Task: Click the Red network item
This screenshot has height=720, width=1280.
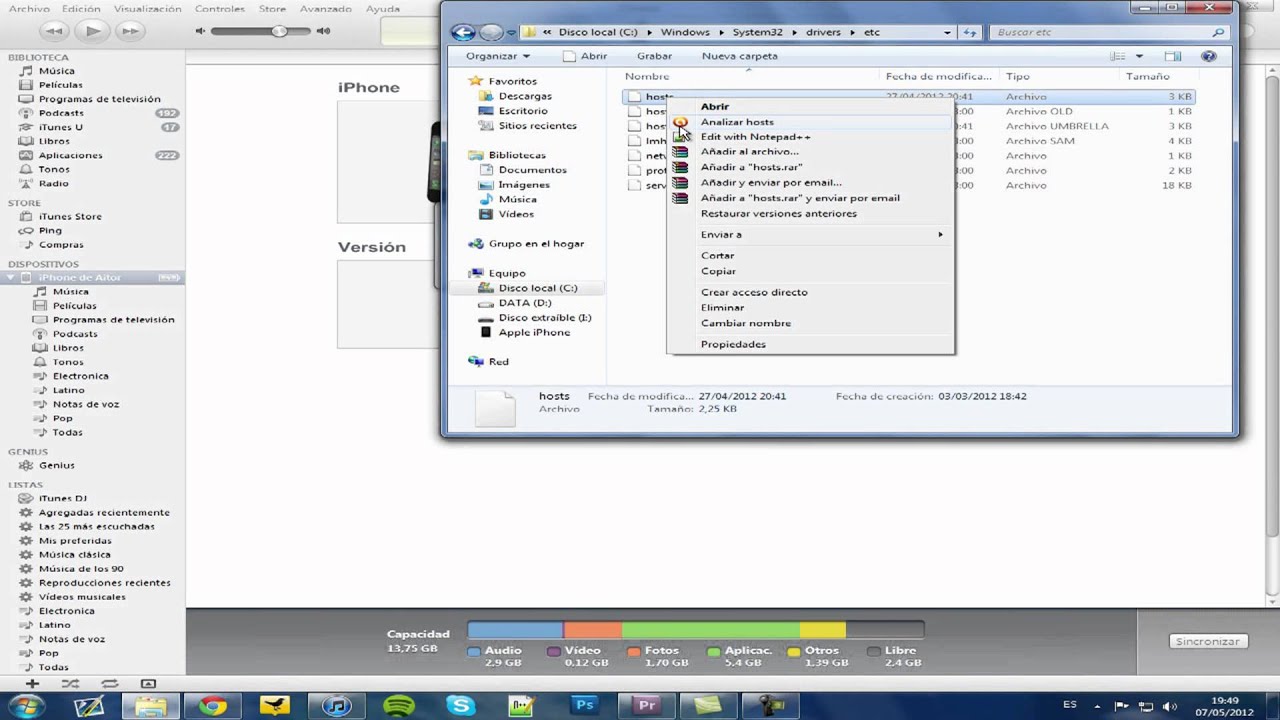Action: coord(498,362)
